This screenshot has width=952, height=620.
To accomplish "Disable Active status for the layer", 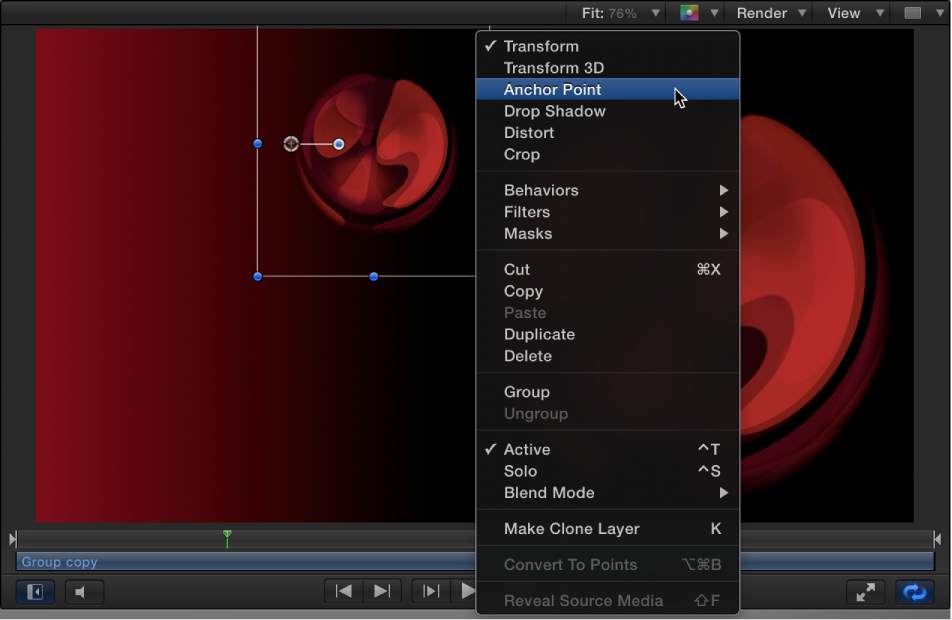I will point(527,449).
